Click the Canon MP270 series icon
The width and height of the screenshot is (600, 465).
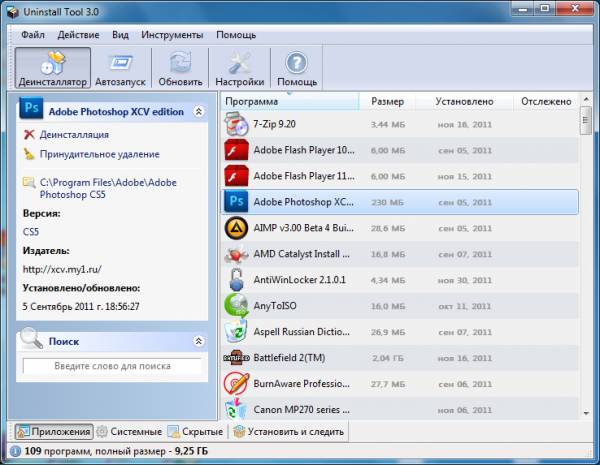[236, 410]
